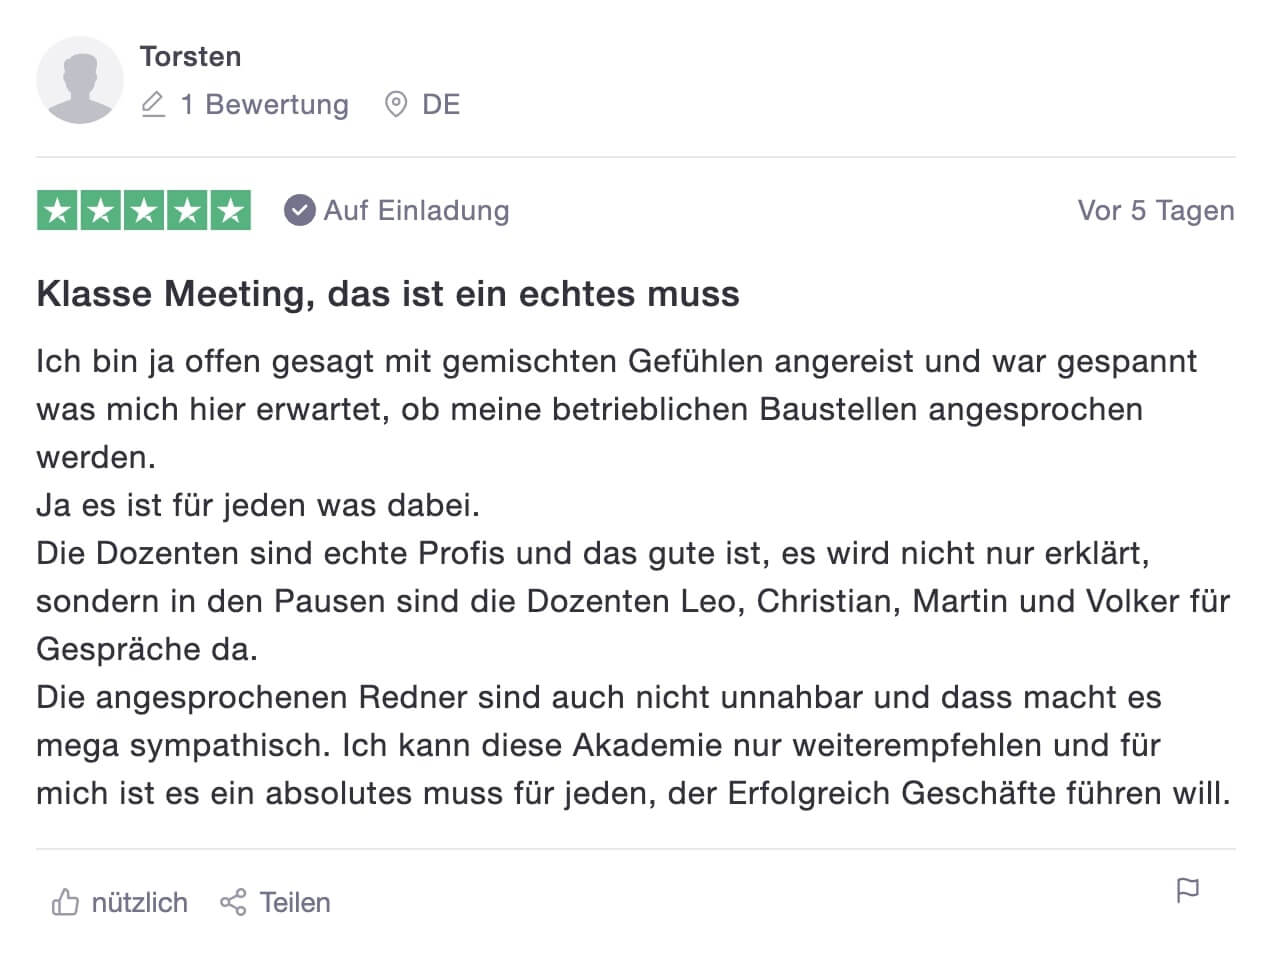This screenshot has height=958, width=1272.
Task: Click the pencil icon beside review count
Action: pyautogui.click(x=153, y=104)
